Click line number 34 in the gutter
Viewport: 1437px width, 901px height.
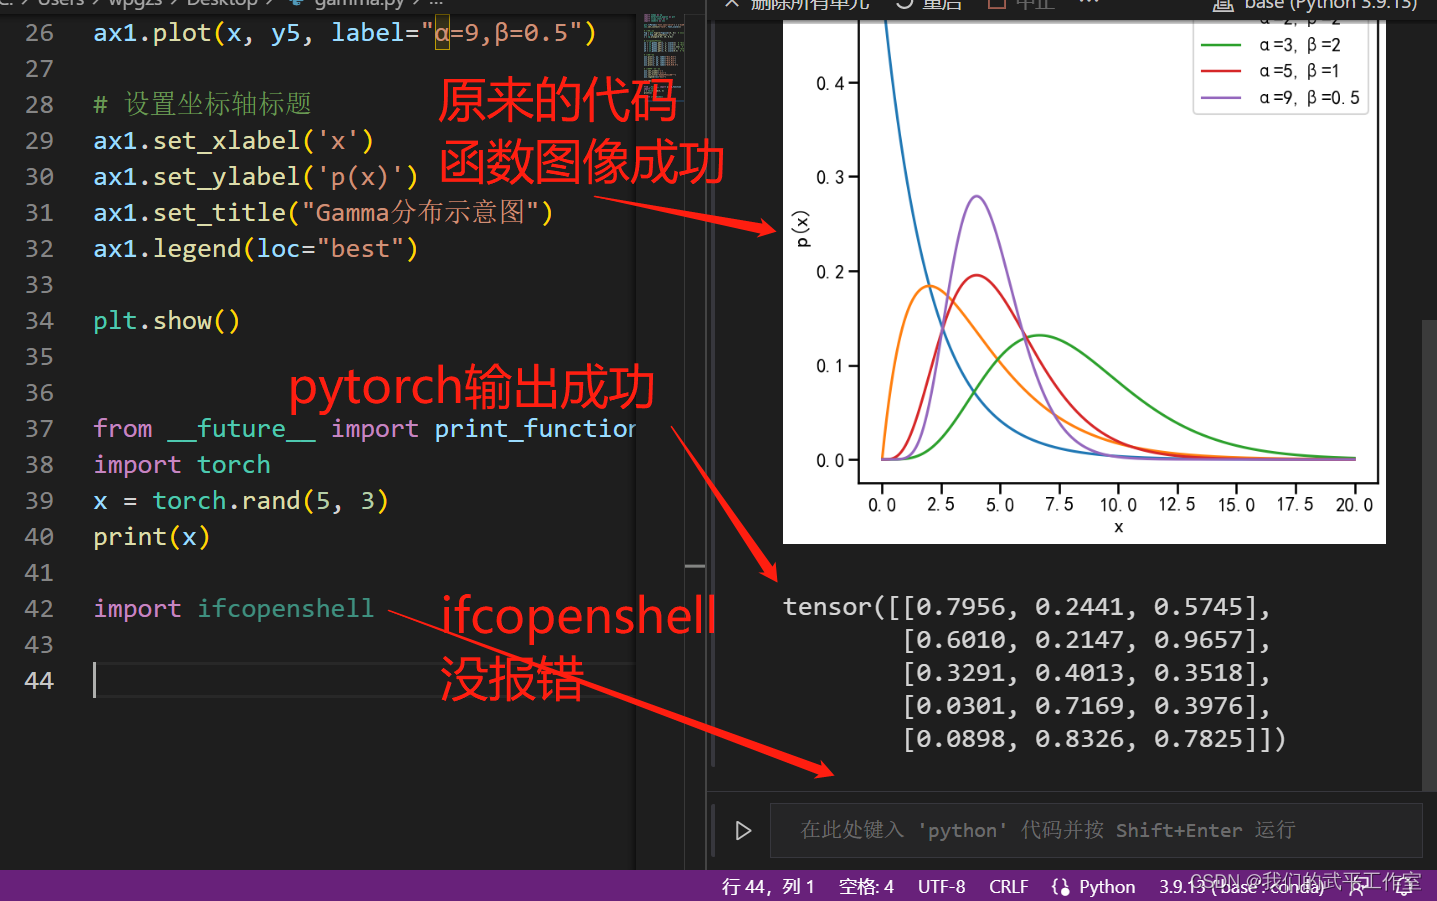[x=39, y=320]
